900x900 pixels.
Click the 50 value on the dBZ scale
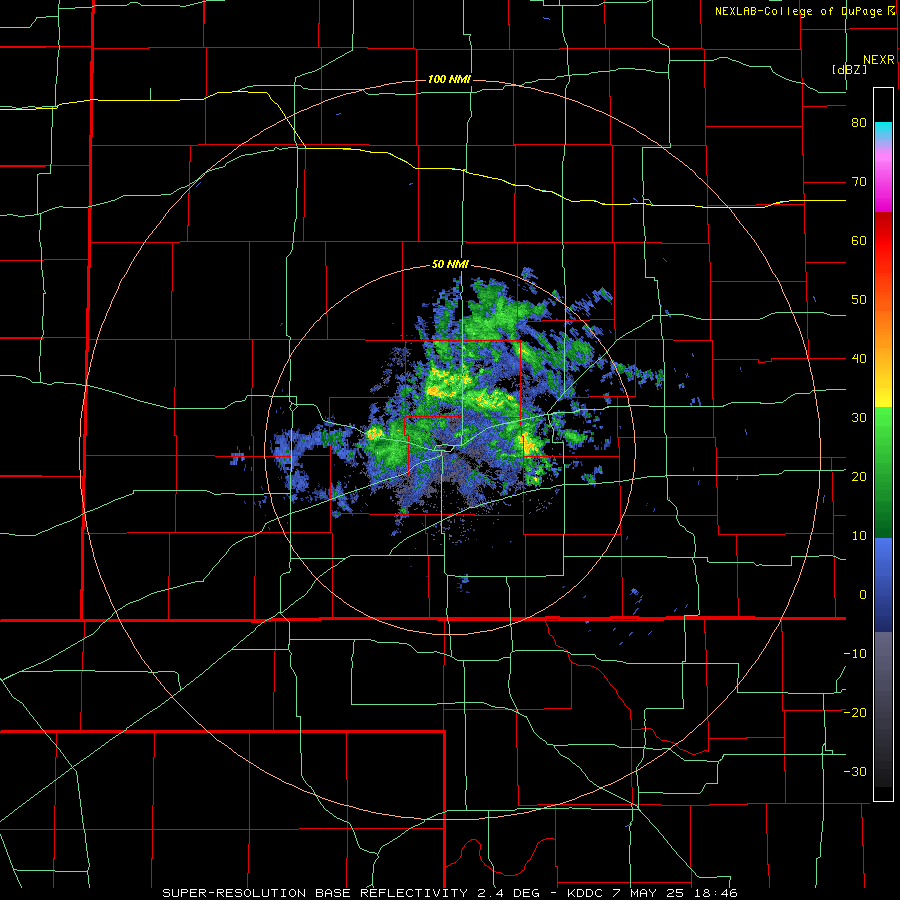(x=859, y=300)
